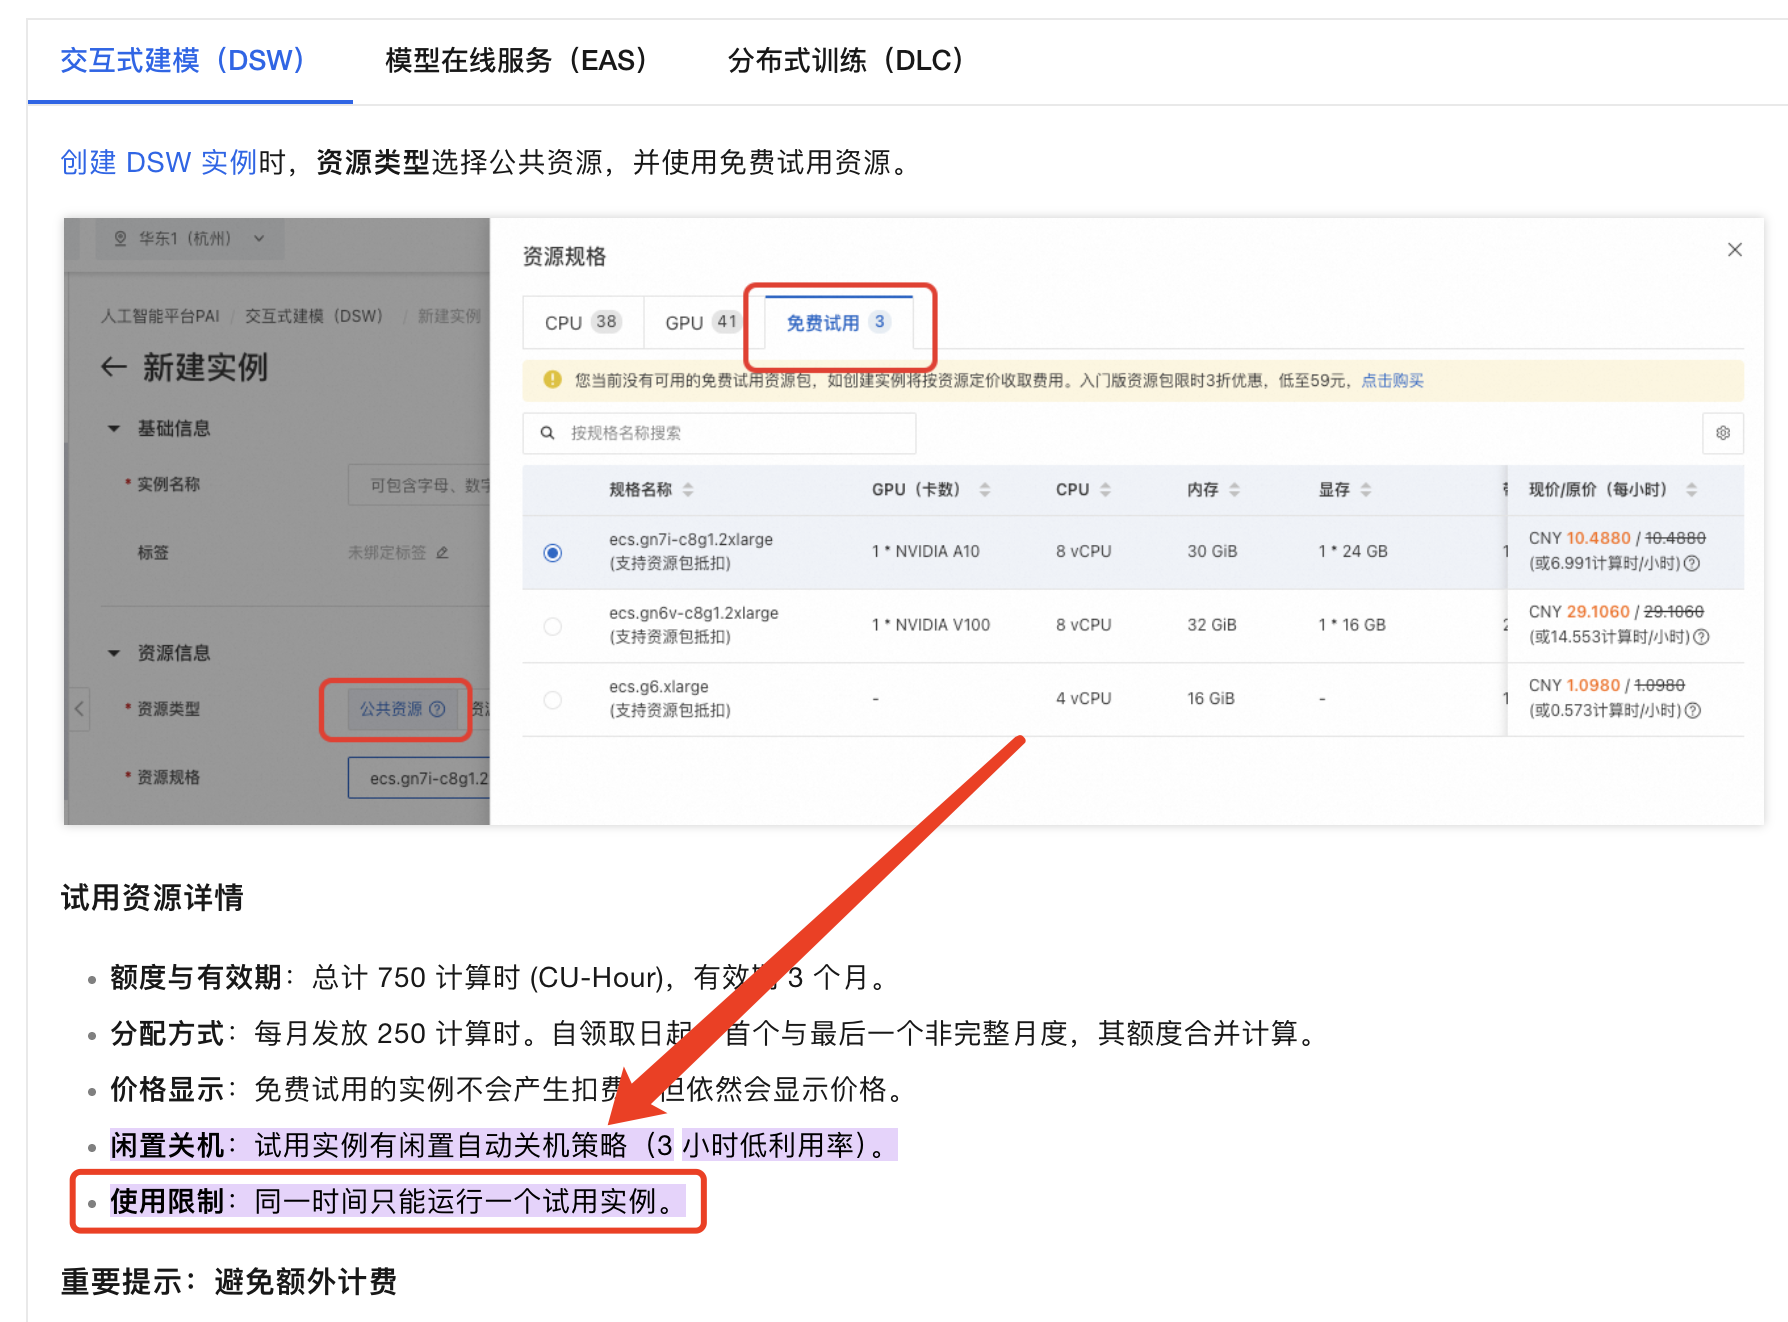Click the back arrow beside 新建实例

click(113, 367)
